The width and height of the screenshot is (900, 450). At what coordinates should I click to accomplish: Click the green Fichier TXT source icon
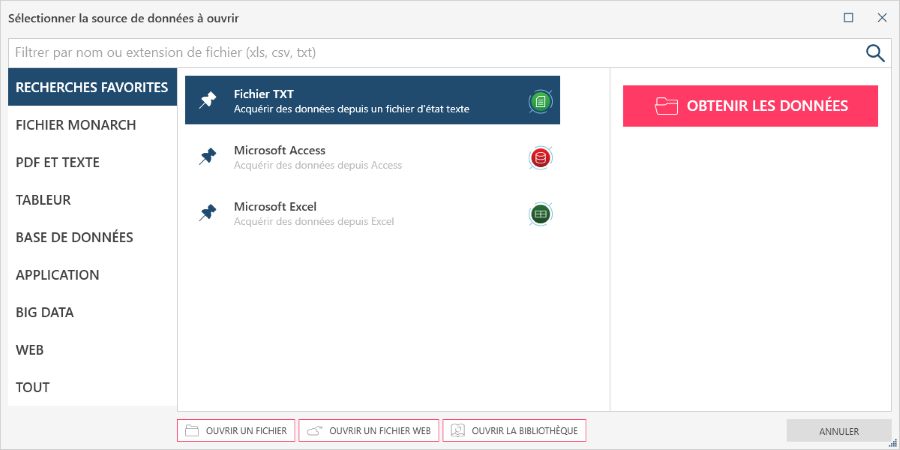[x=540, y=100]
